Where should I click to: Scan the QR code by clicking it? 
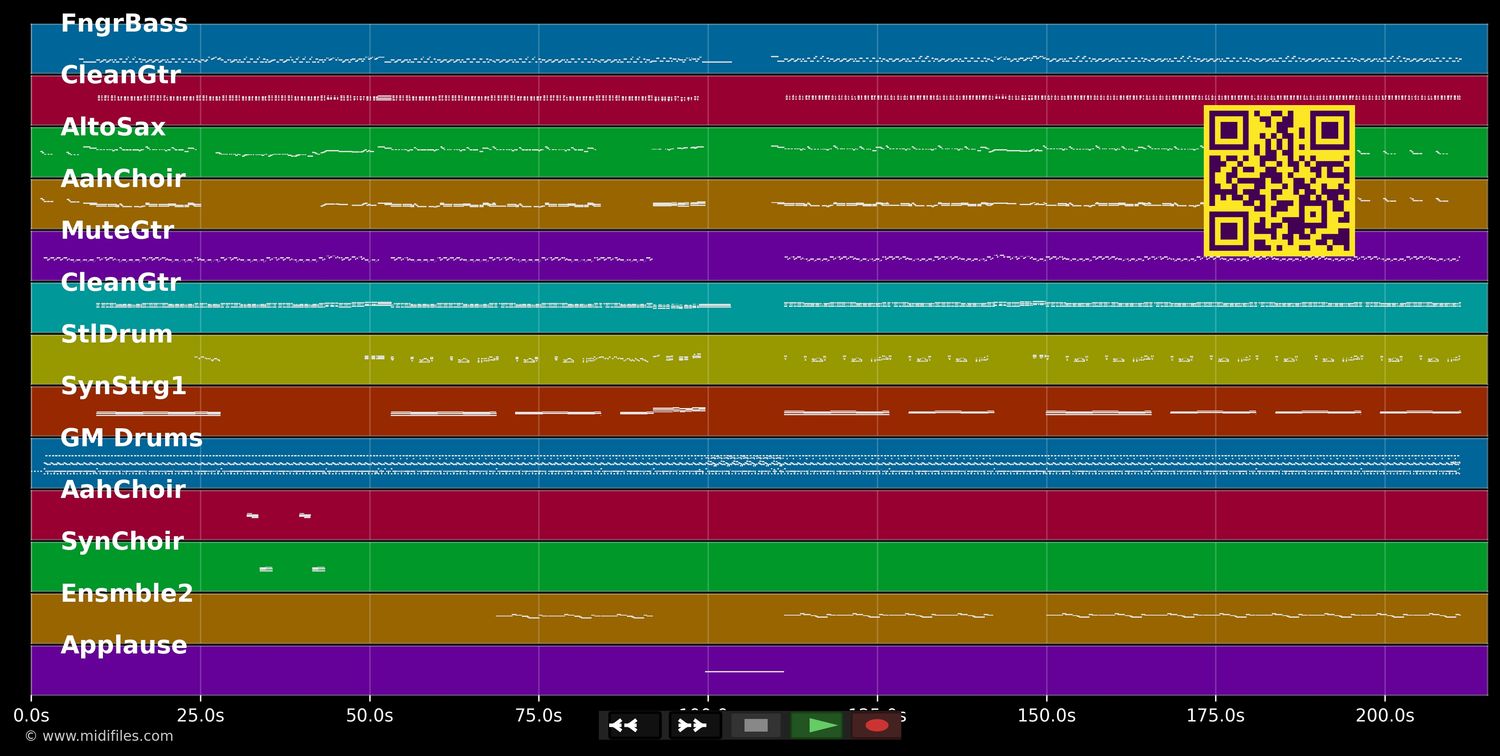pos(1280,180)
